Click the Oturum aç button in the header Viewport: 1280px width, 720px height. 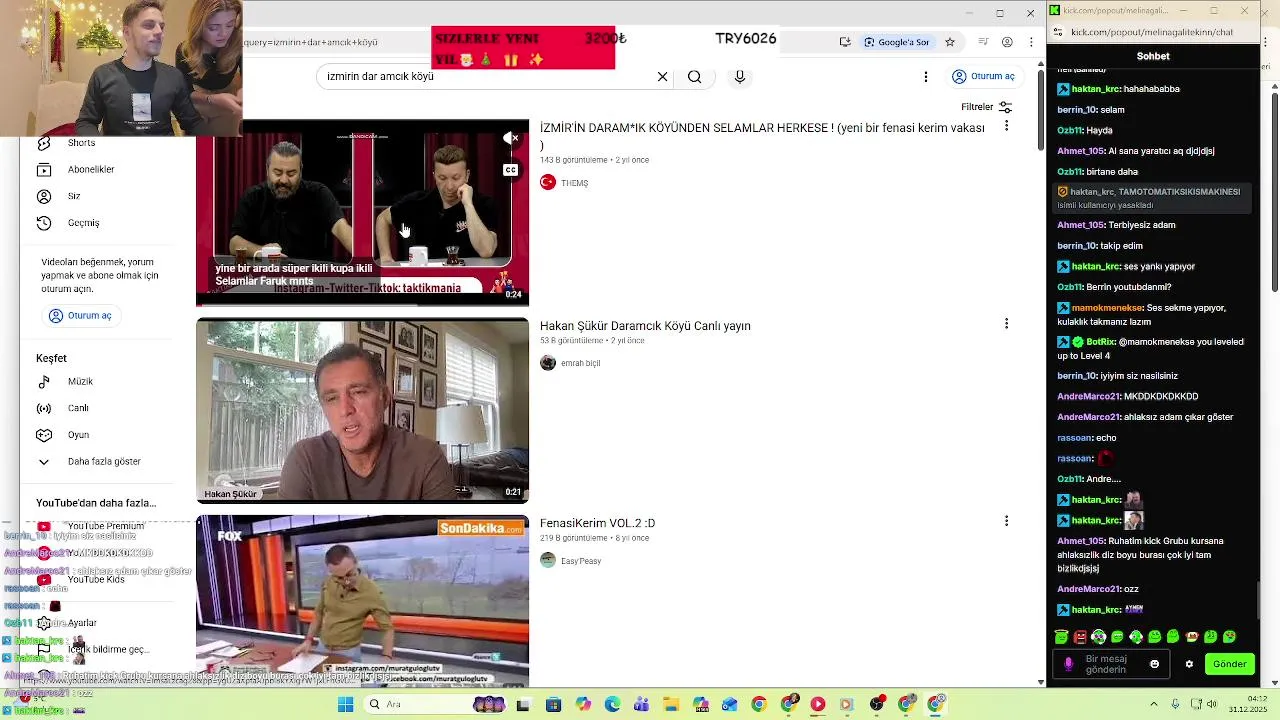point(984,77)
